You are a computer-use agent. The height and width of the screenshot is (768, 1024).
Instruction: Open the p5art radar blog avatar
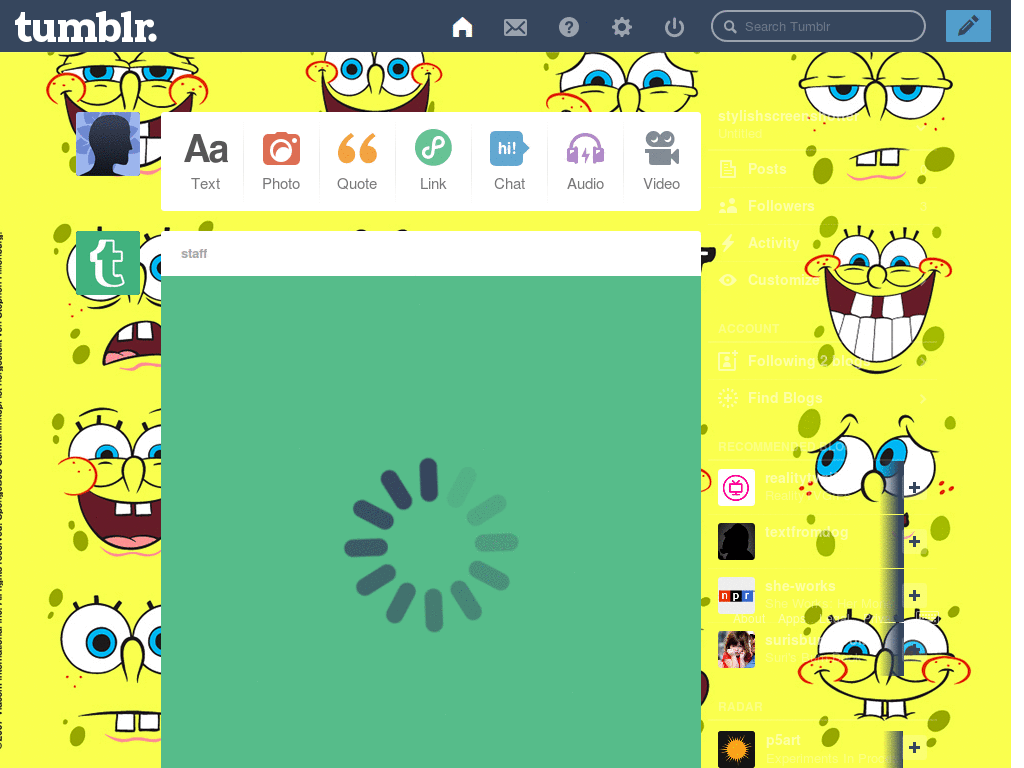[736, 750]
